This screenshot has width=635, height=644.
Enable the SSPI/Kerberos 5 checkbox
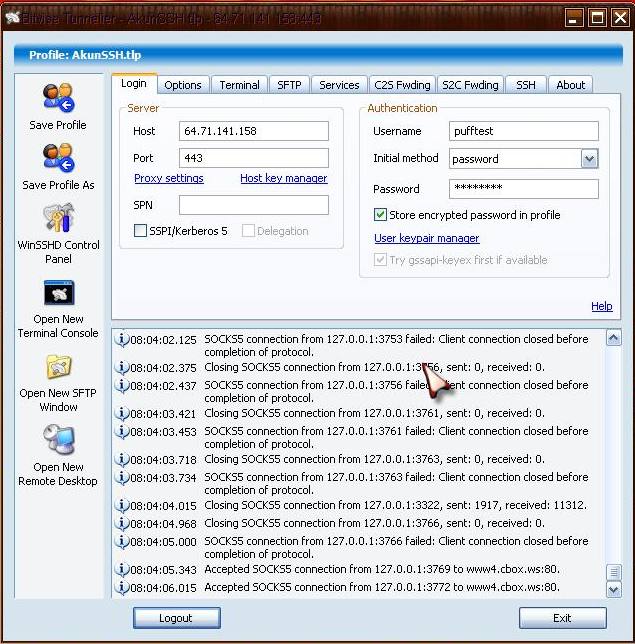tap(141, 231)
